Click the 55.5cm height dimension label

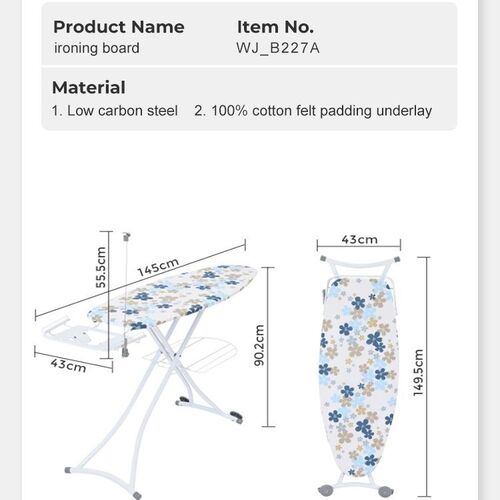click(100, 267)
